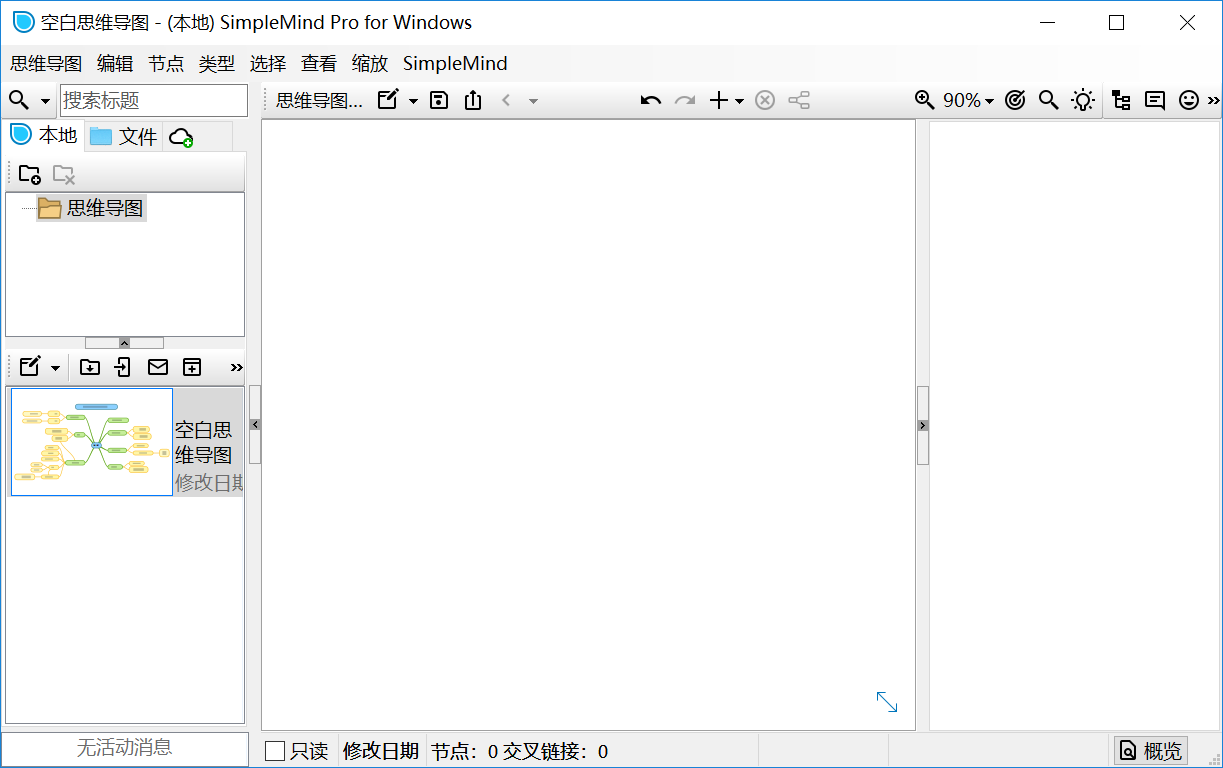This screenshot has height=768, width=1223.
Task: Click the notes comment icon
Action: tap(1155, 100)
